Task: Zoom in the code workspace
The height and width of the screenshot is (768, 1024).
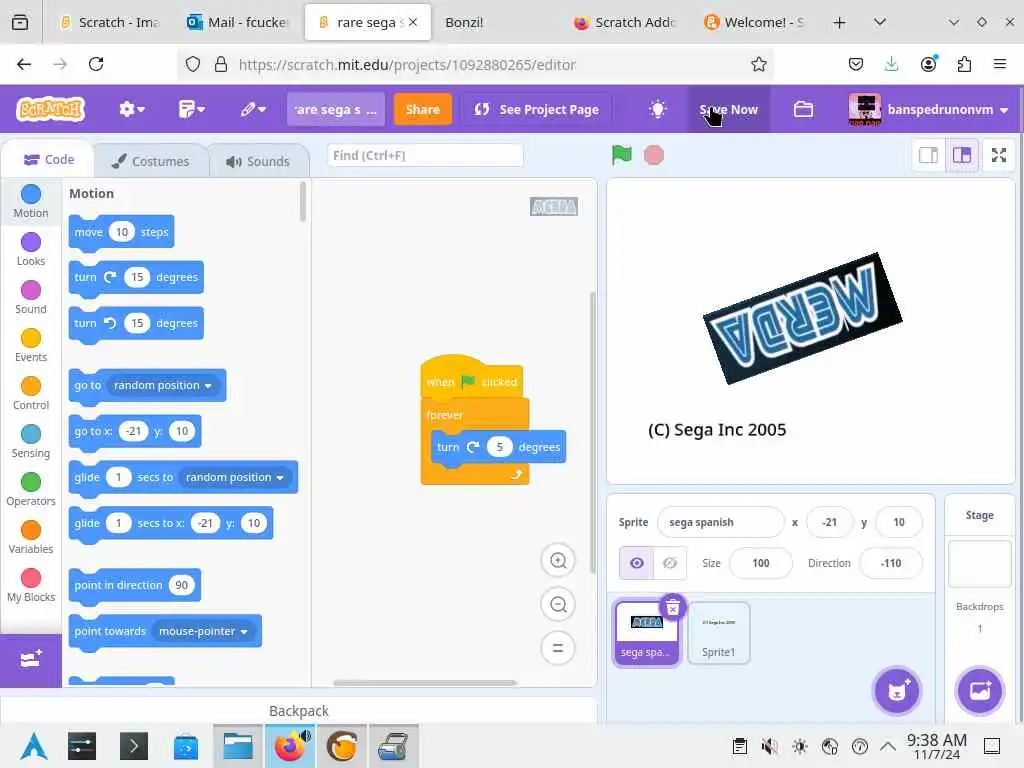Action: (558, 560)
